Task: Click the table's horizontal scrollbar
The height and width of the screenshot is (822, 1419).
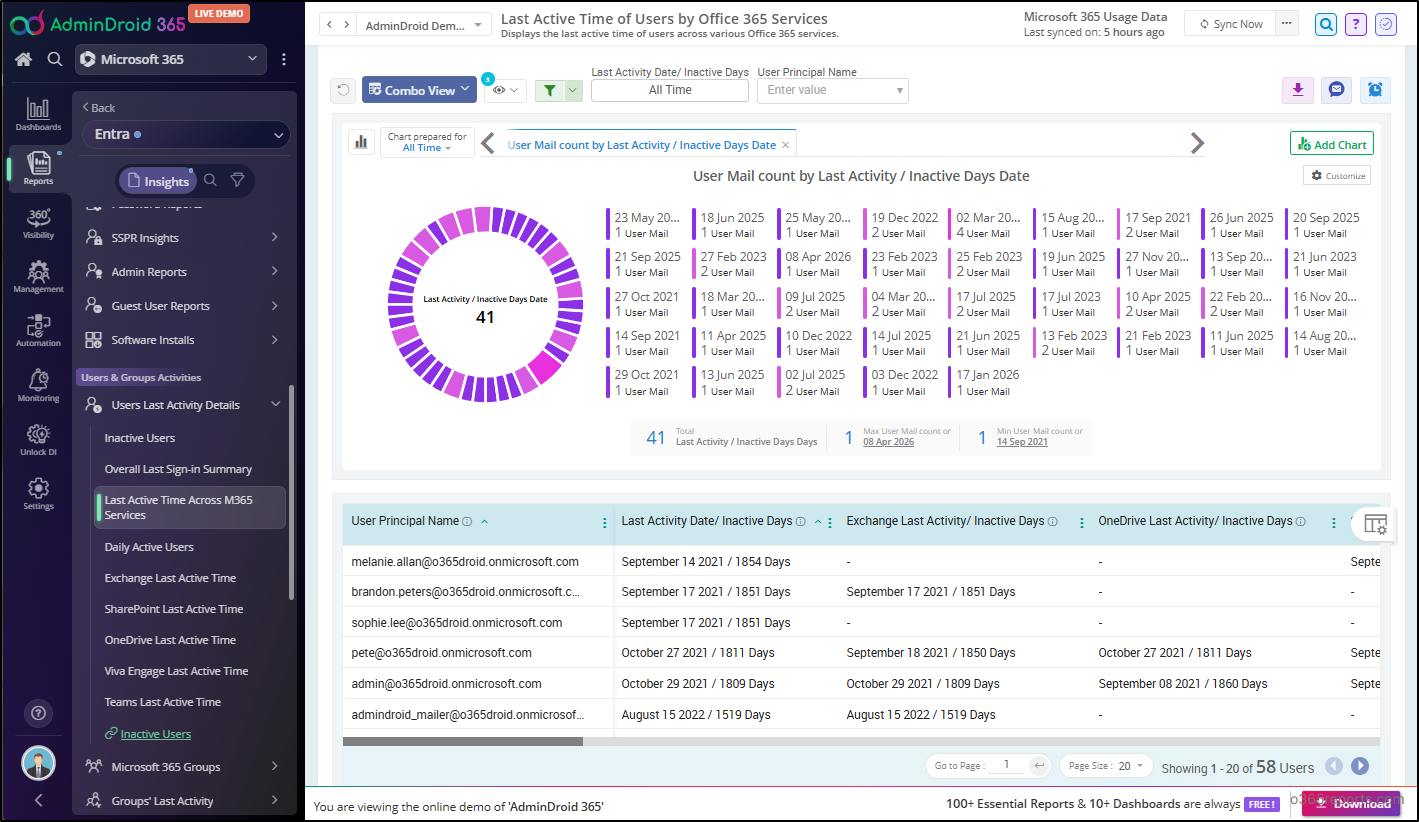Action: pyautogui.click(x=462, y=741)
